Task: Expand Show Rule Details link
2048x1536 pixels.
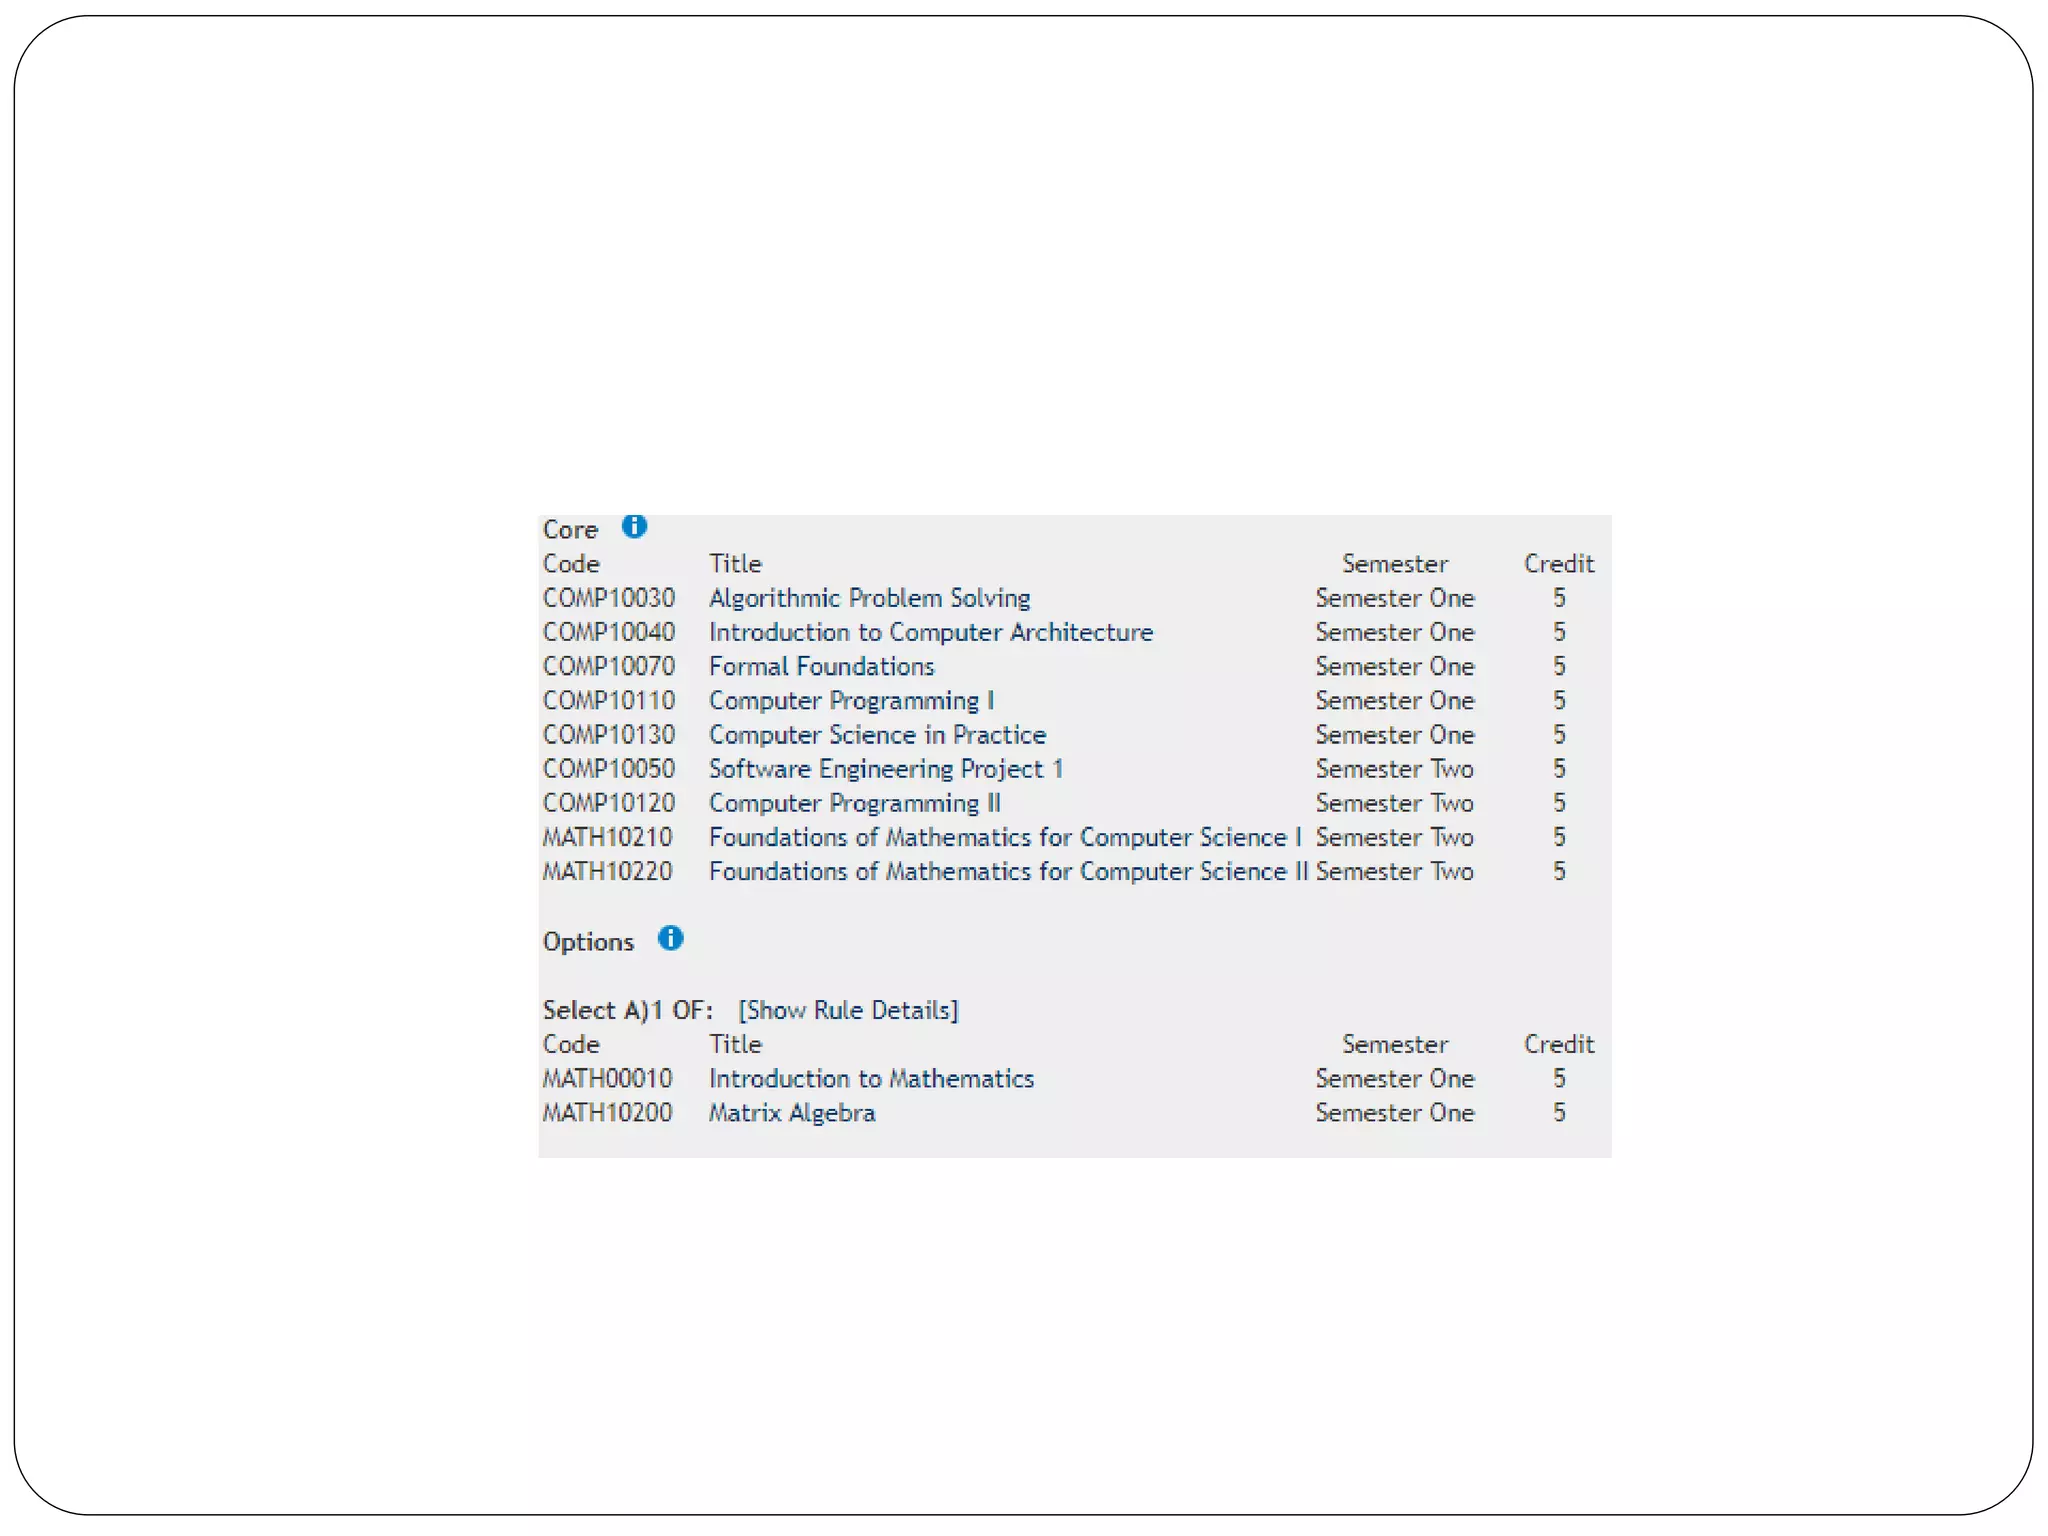Action: click(848, 1010)
